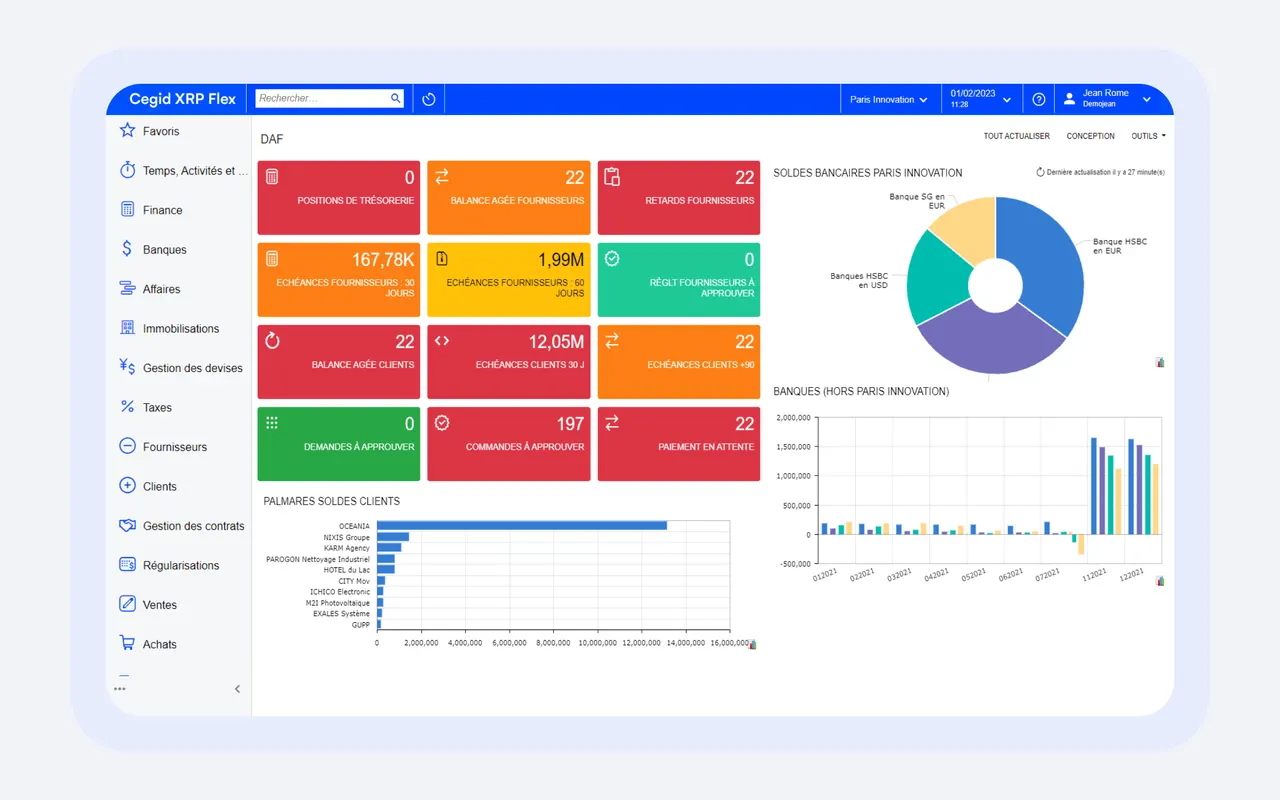Select the Régularisations sidebar icon

tap(127, 565)
